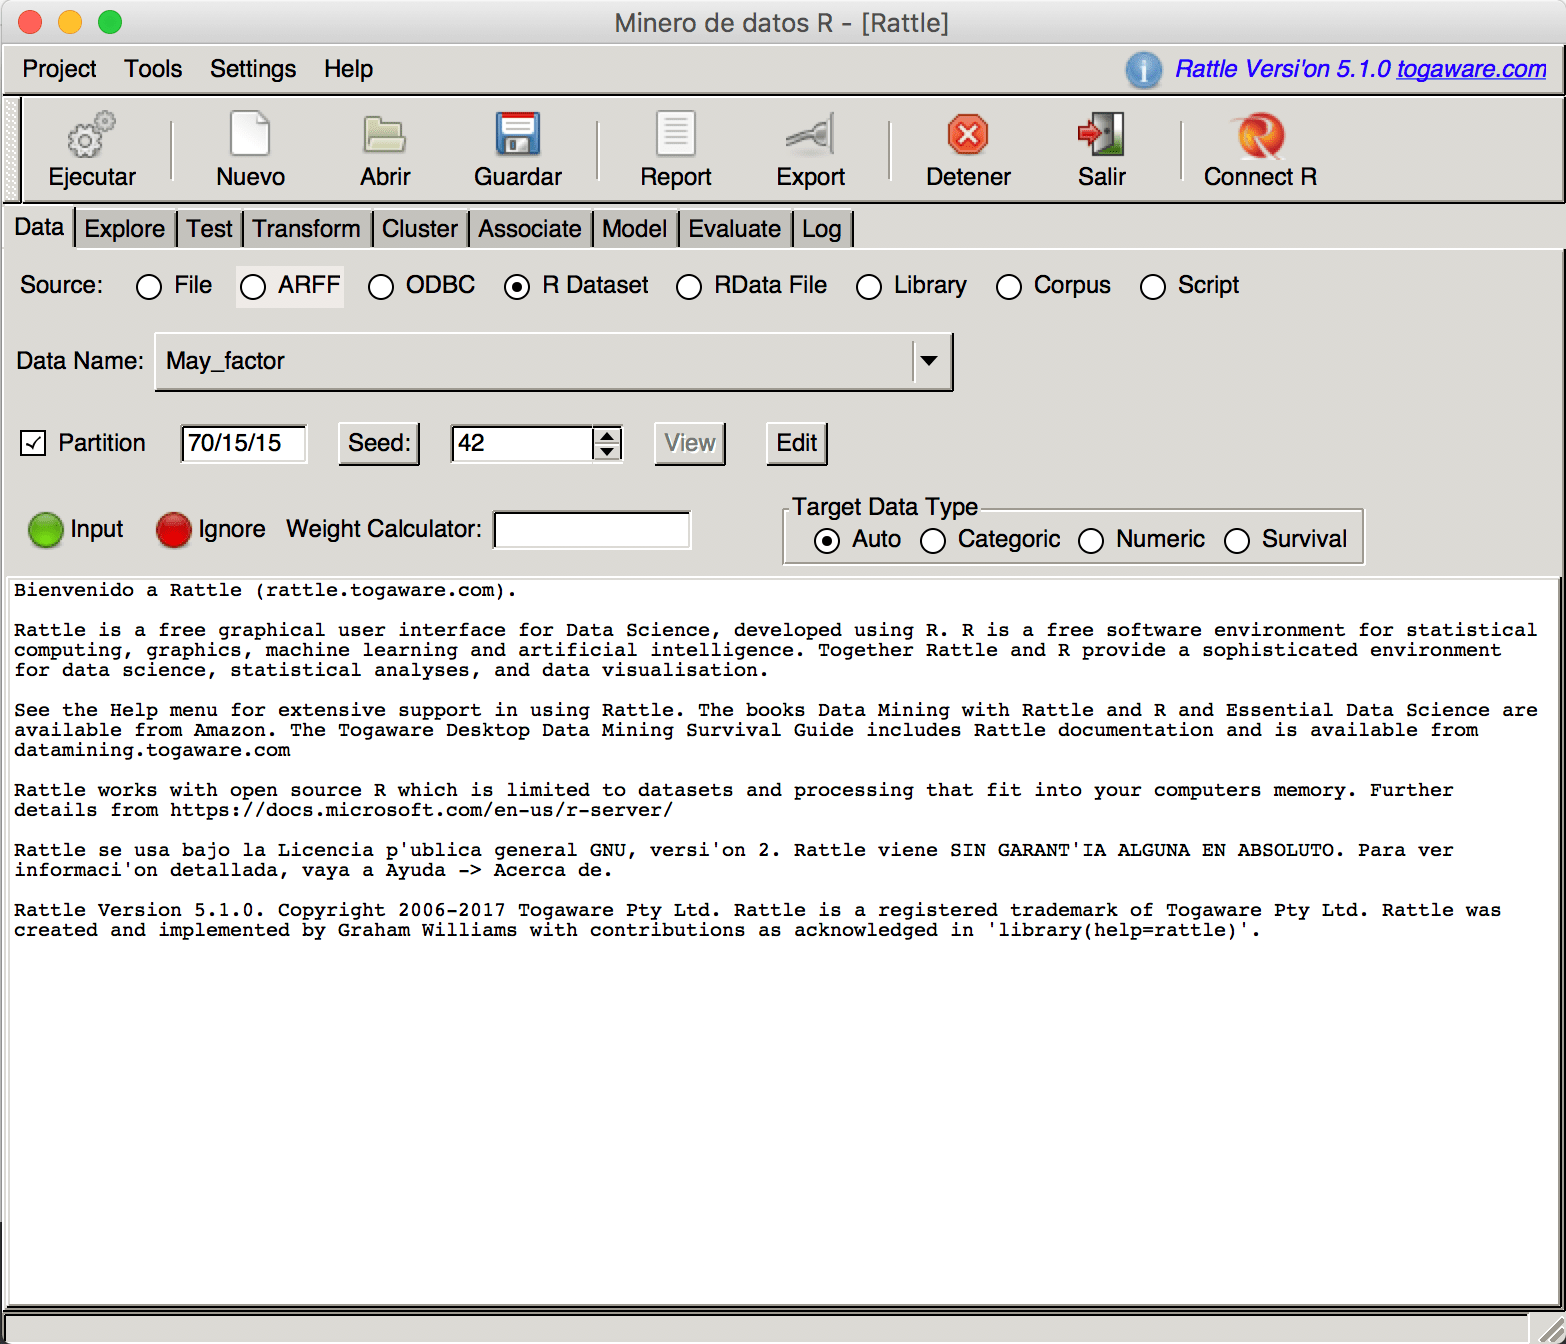The image size is (1566, 1344).
Task: Click the green Input indicator
Action: coord(46,530)
